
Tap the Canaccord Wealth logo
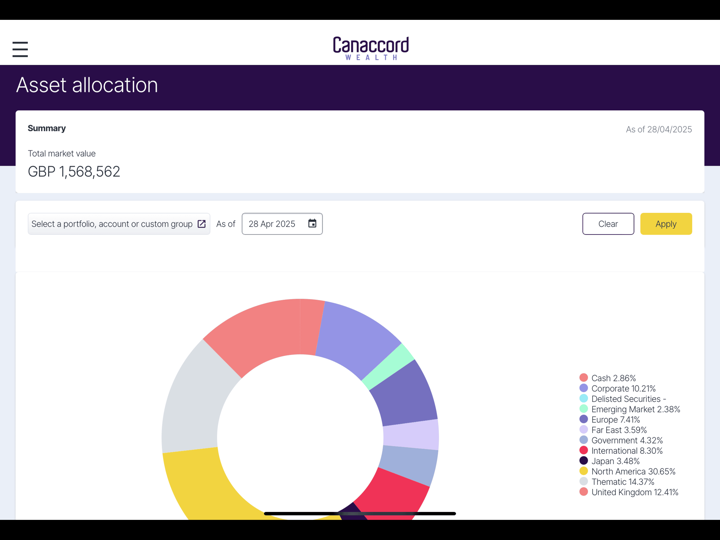tap(371, 48)
